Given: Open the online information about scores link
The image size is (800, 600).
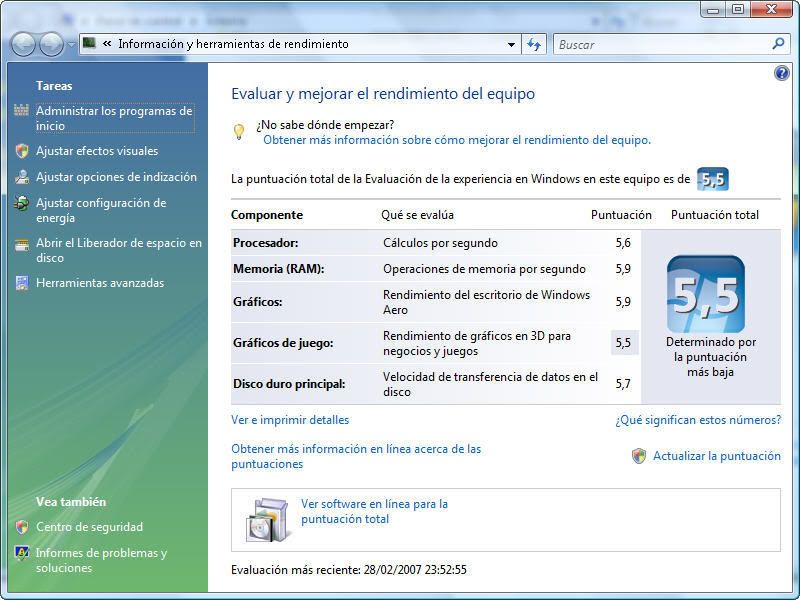Looking at the screenshot, I should (356, 456).
